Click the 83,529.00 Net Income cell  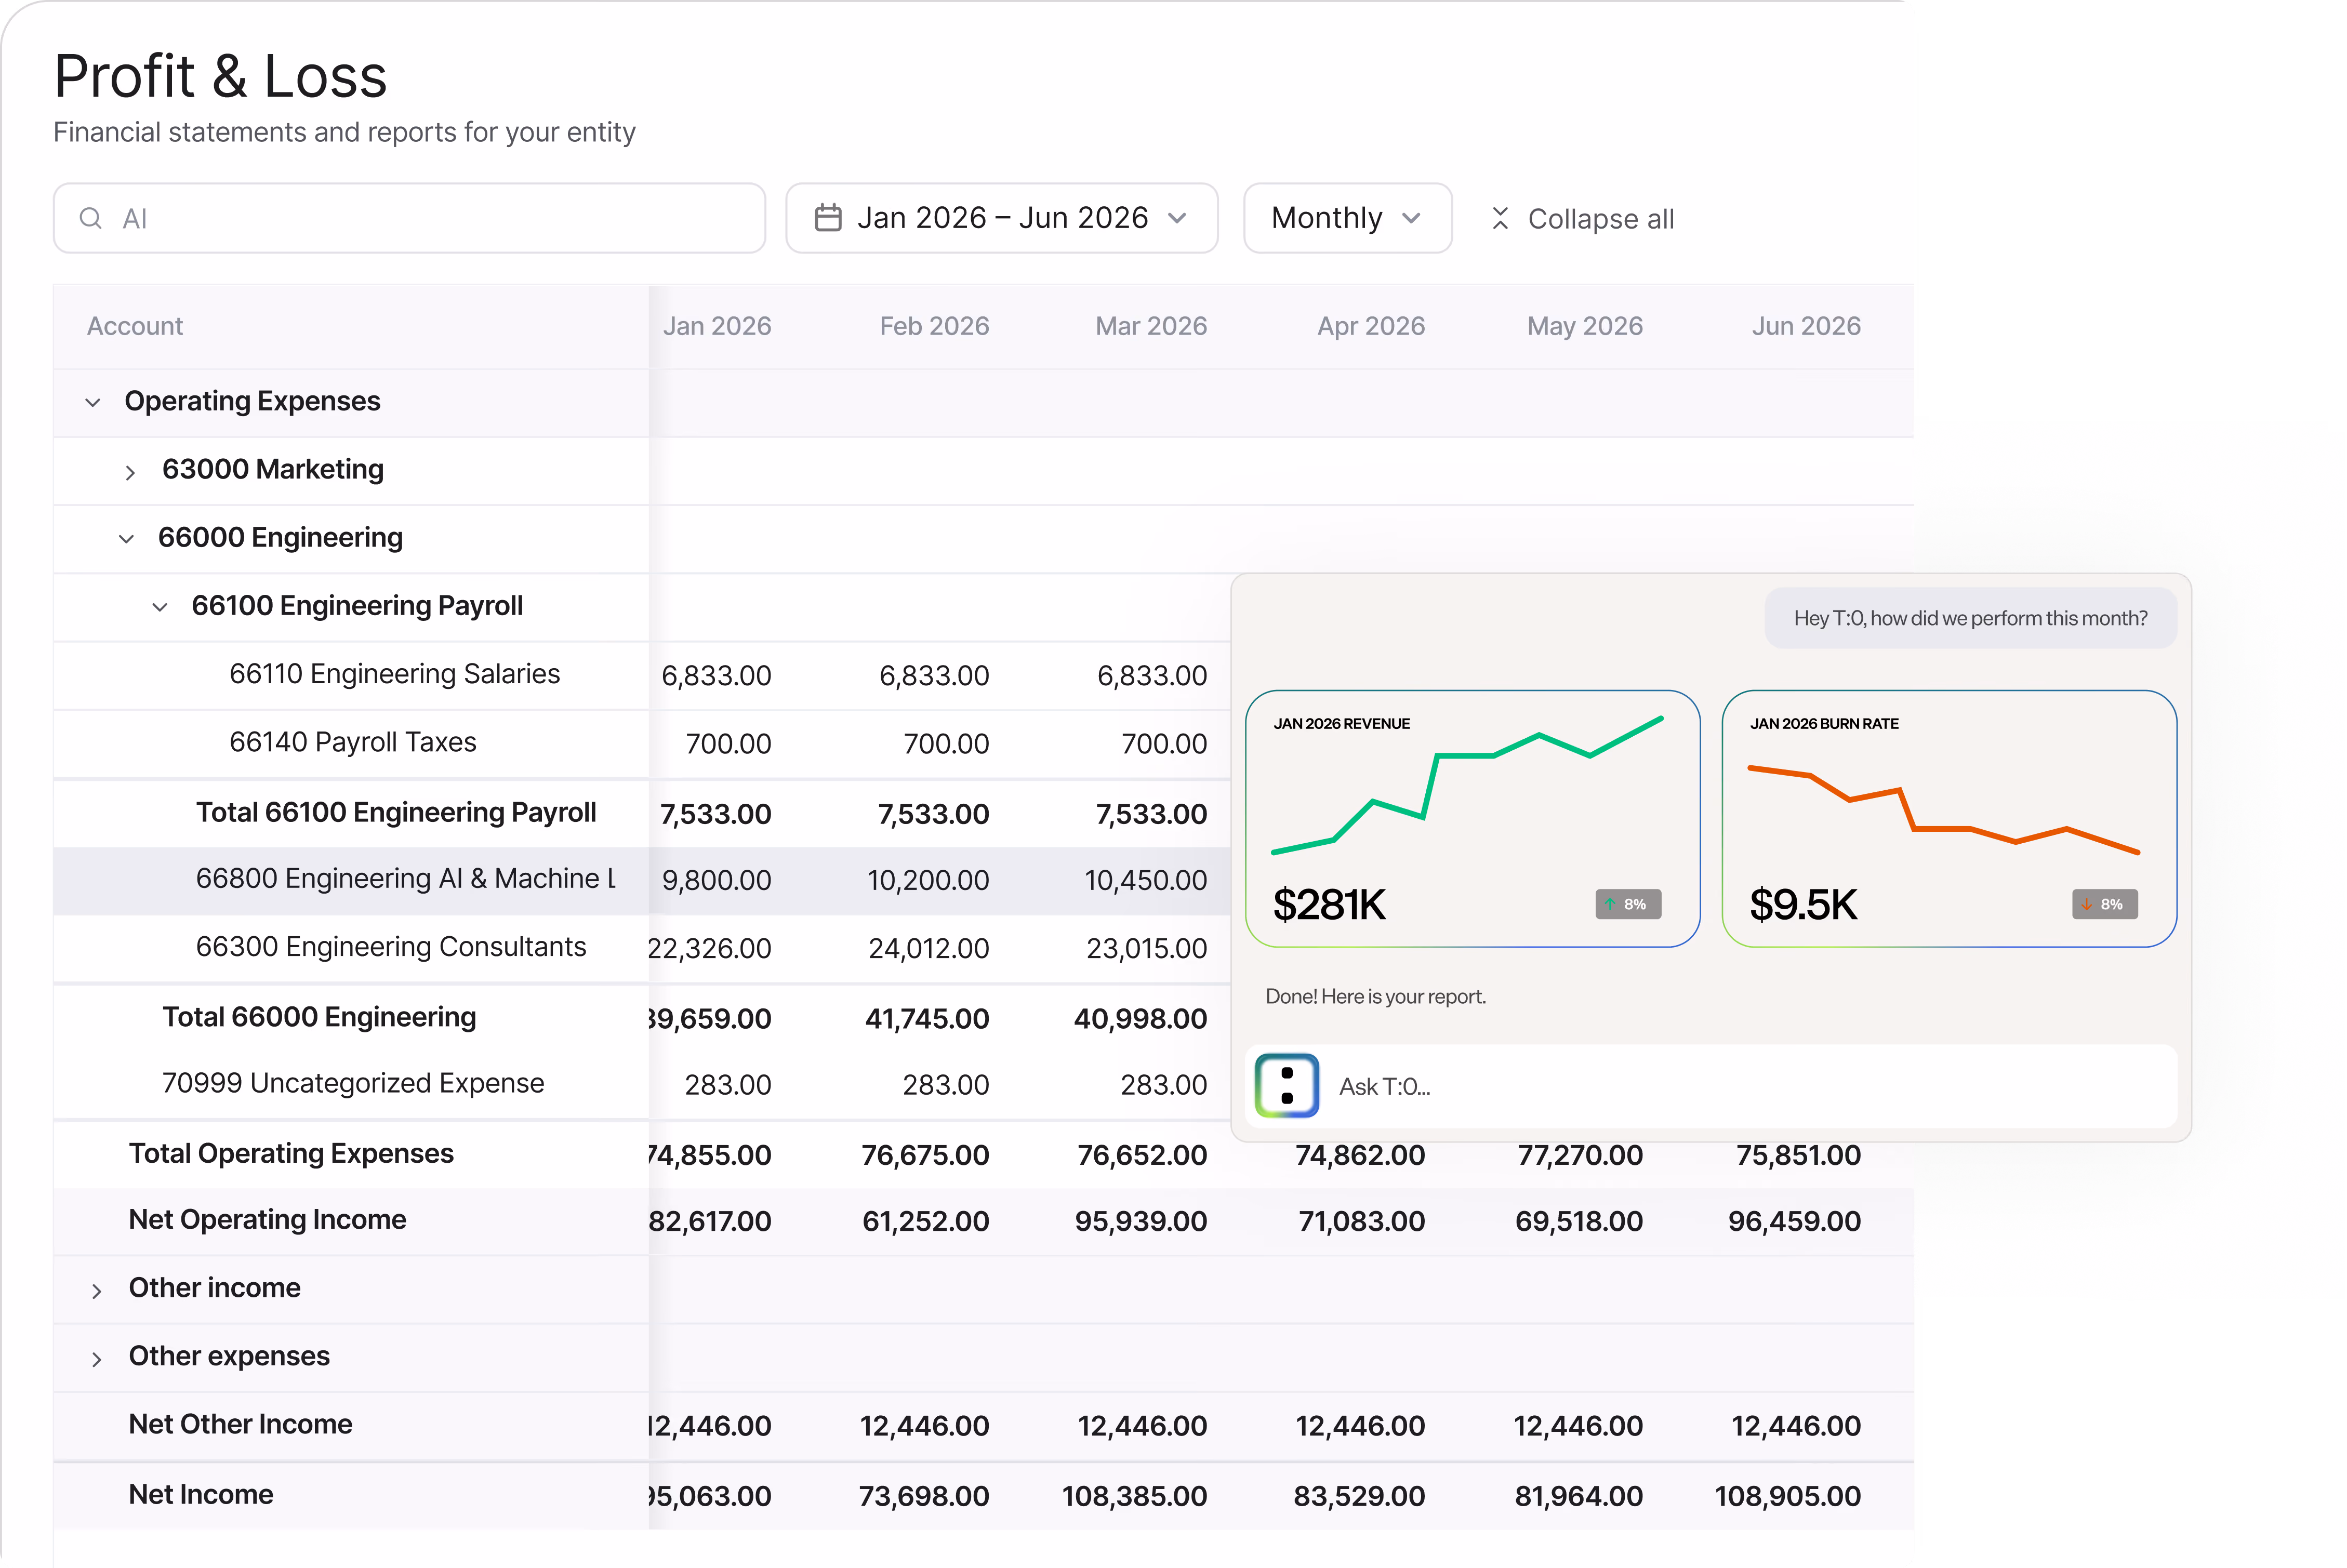1359,1496
